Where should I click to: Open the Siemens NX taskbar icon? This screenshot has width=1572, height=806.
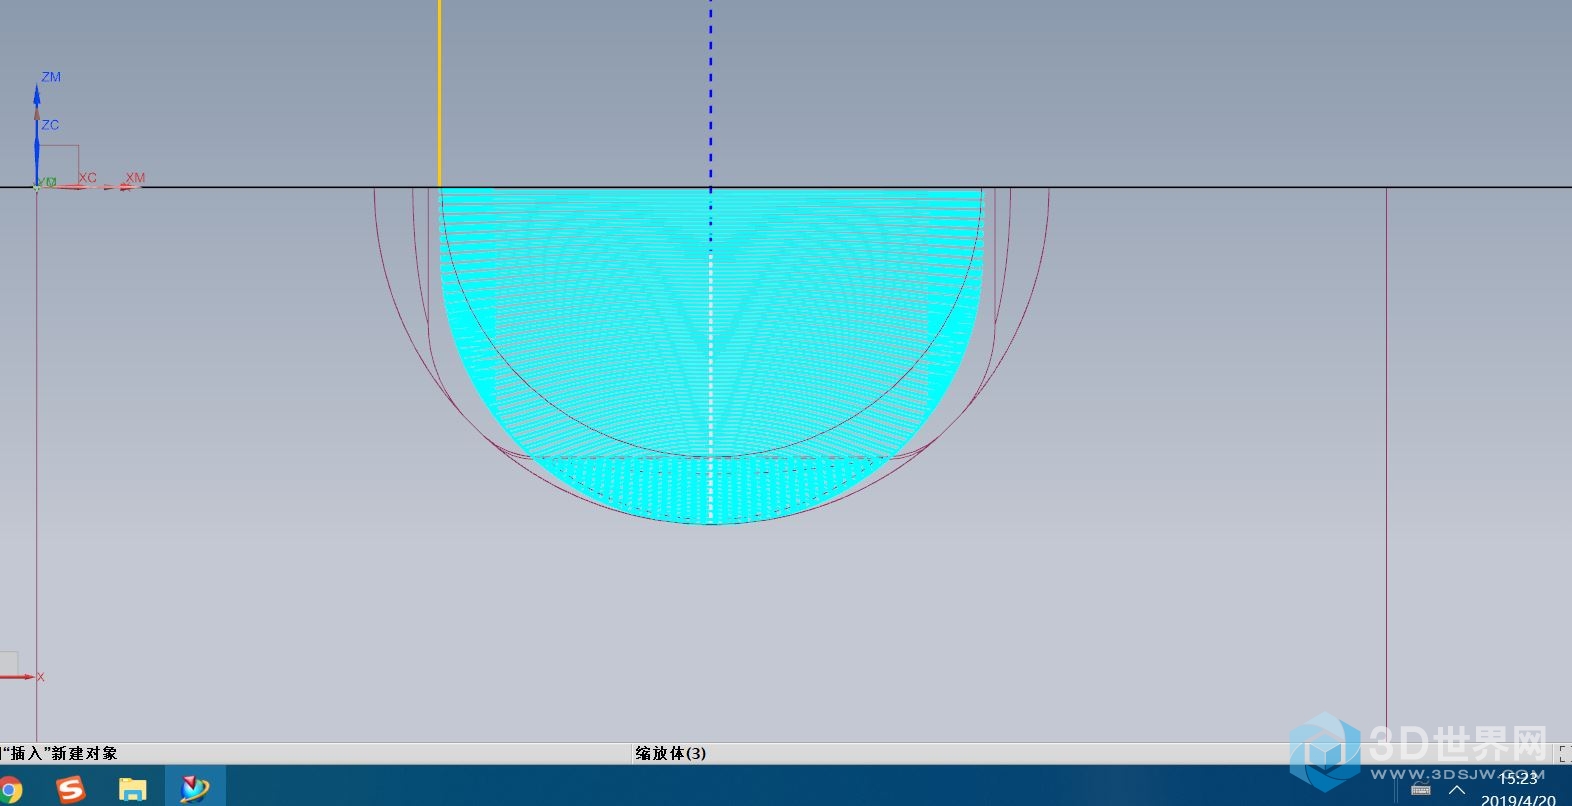tap(195, 788)
